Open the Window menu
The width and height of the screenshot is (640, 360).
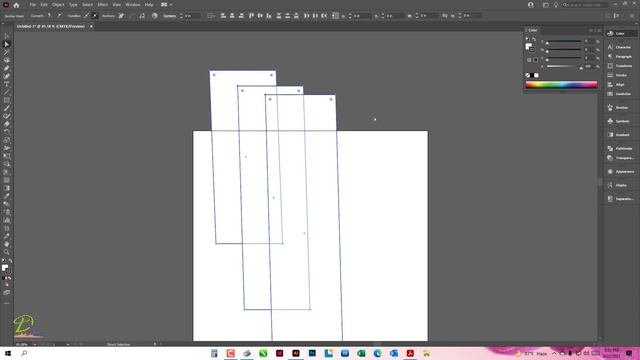133,4
